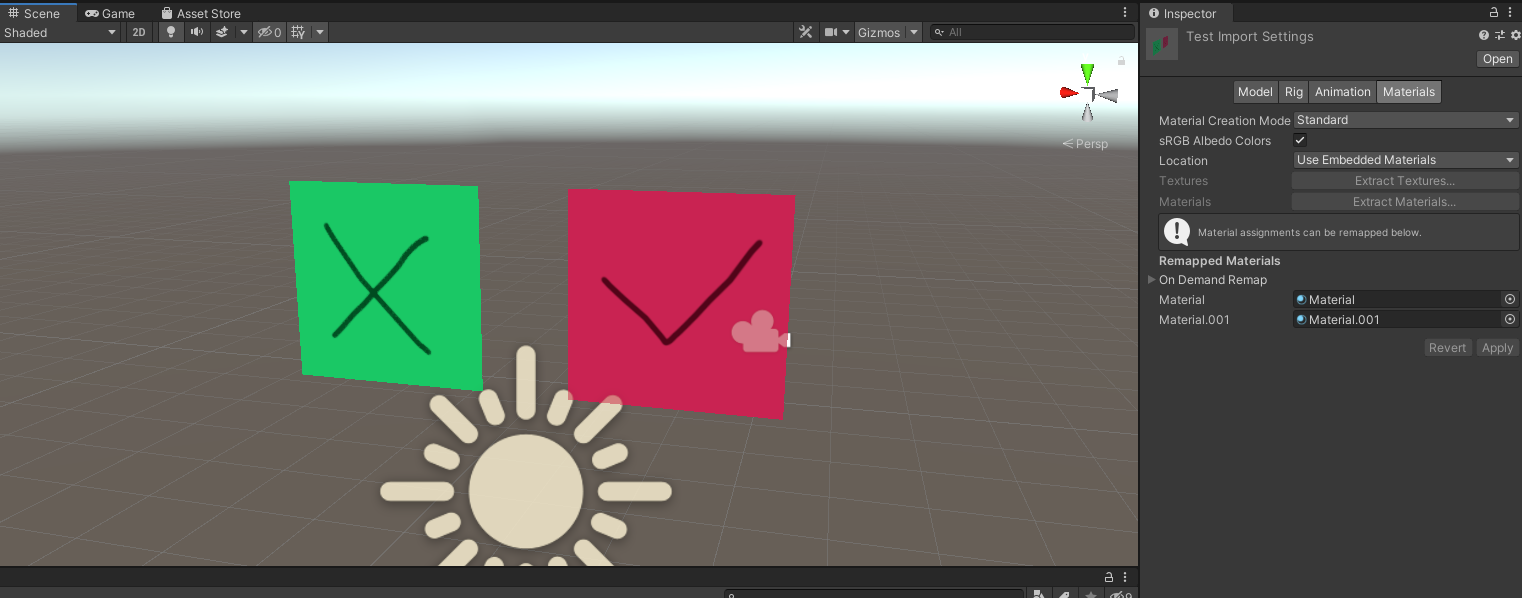The image size is (1522, 598).
Task: Expand the On Demand Remap section
Action: click(1151, 280)
